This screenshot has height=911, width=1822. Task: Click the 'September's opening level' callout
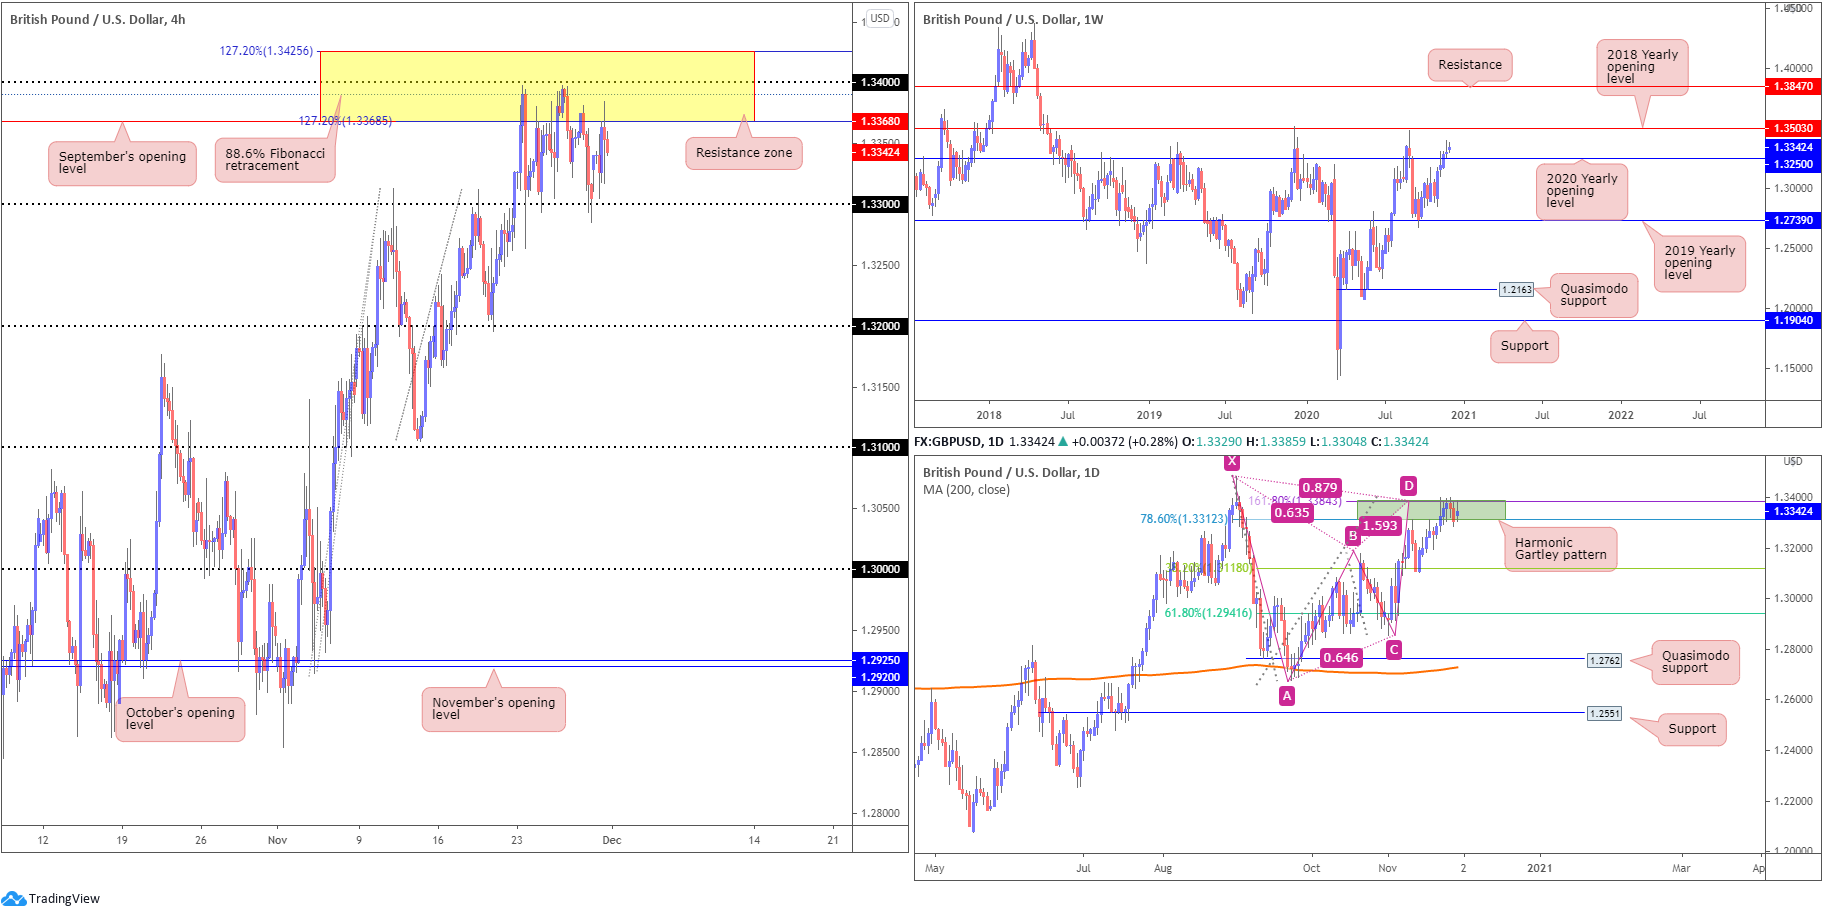123,163
